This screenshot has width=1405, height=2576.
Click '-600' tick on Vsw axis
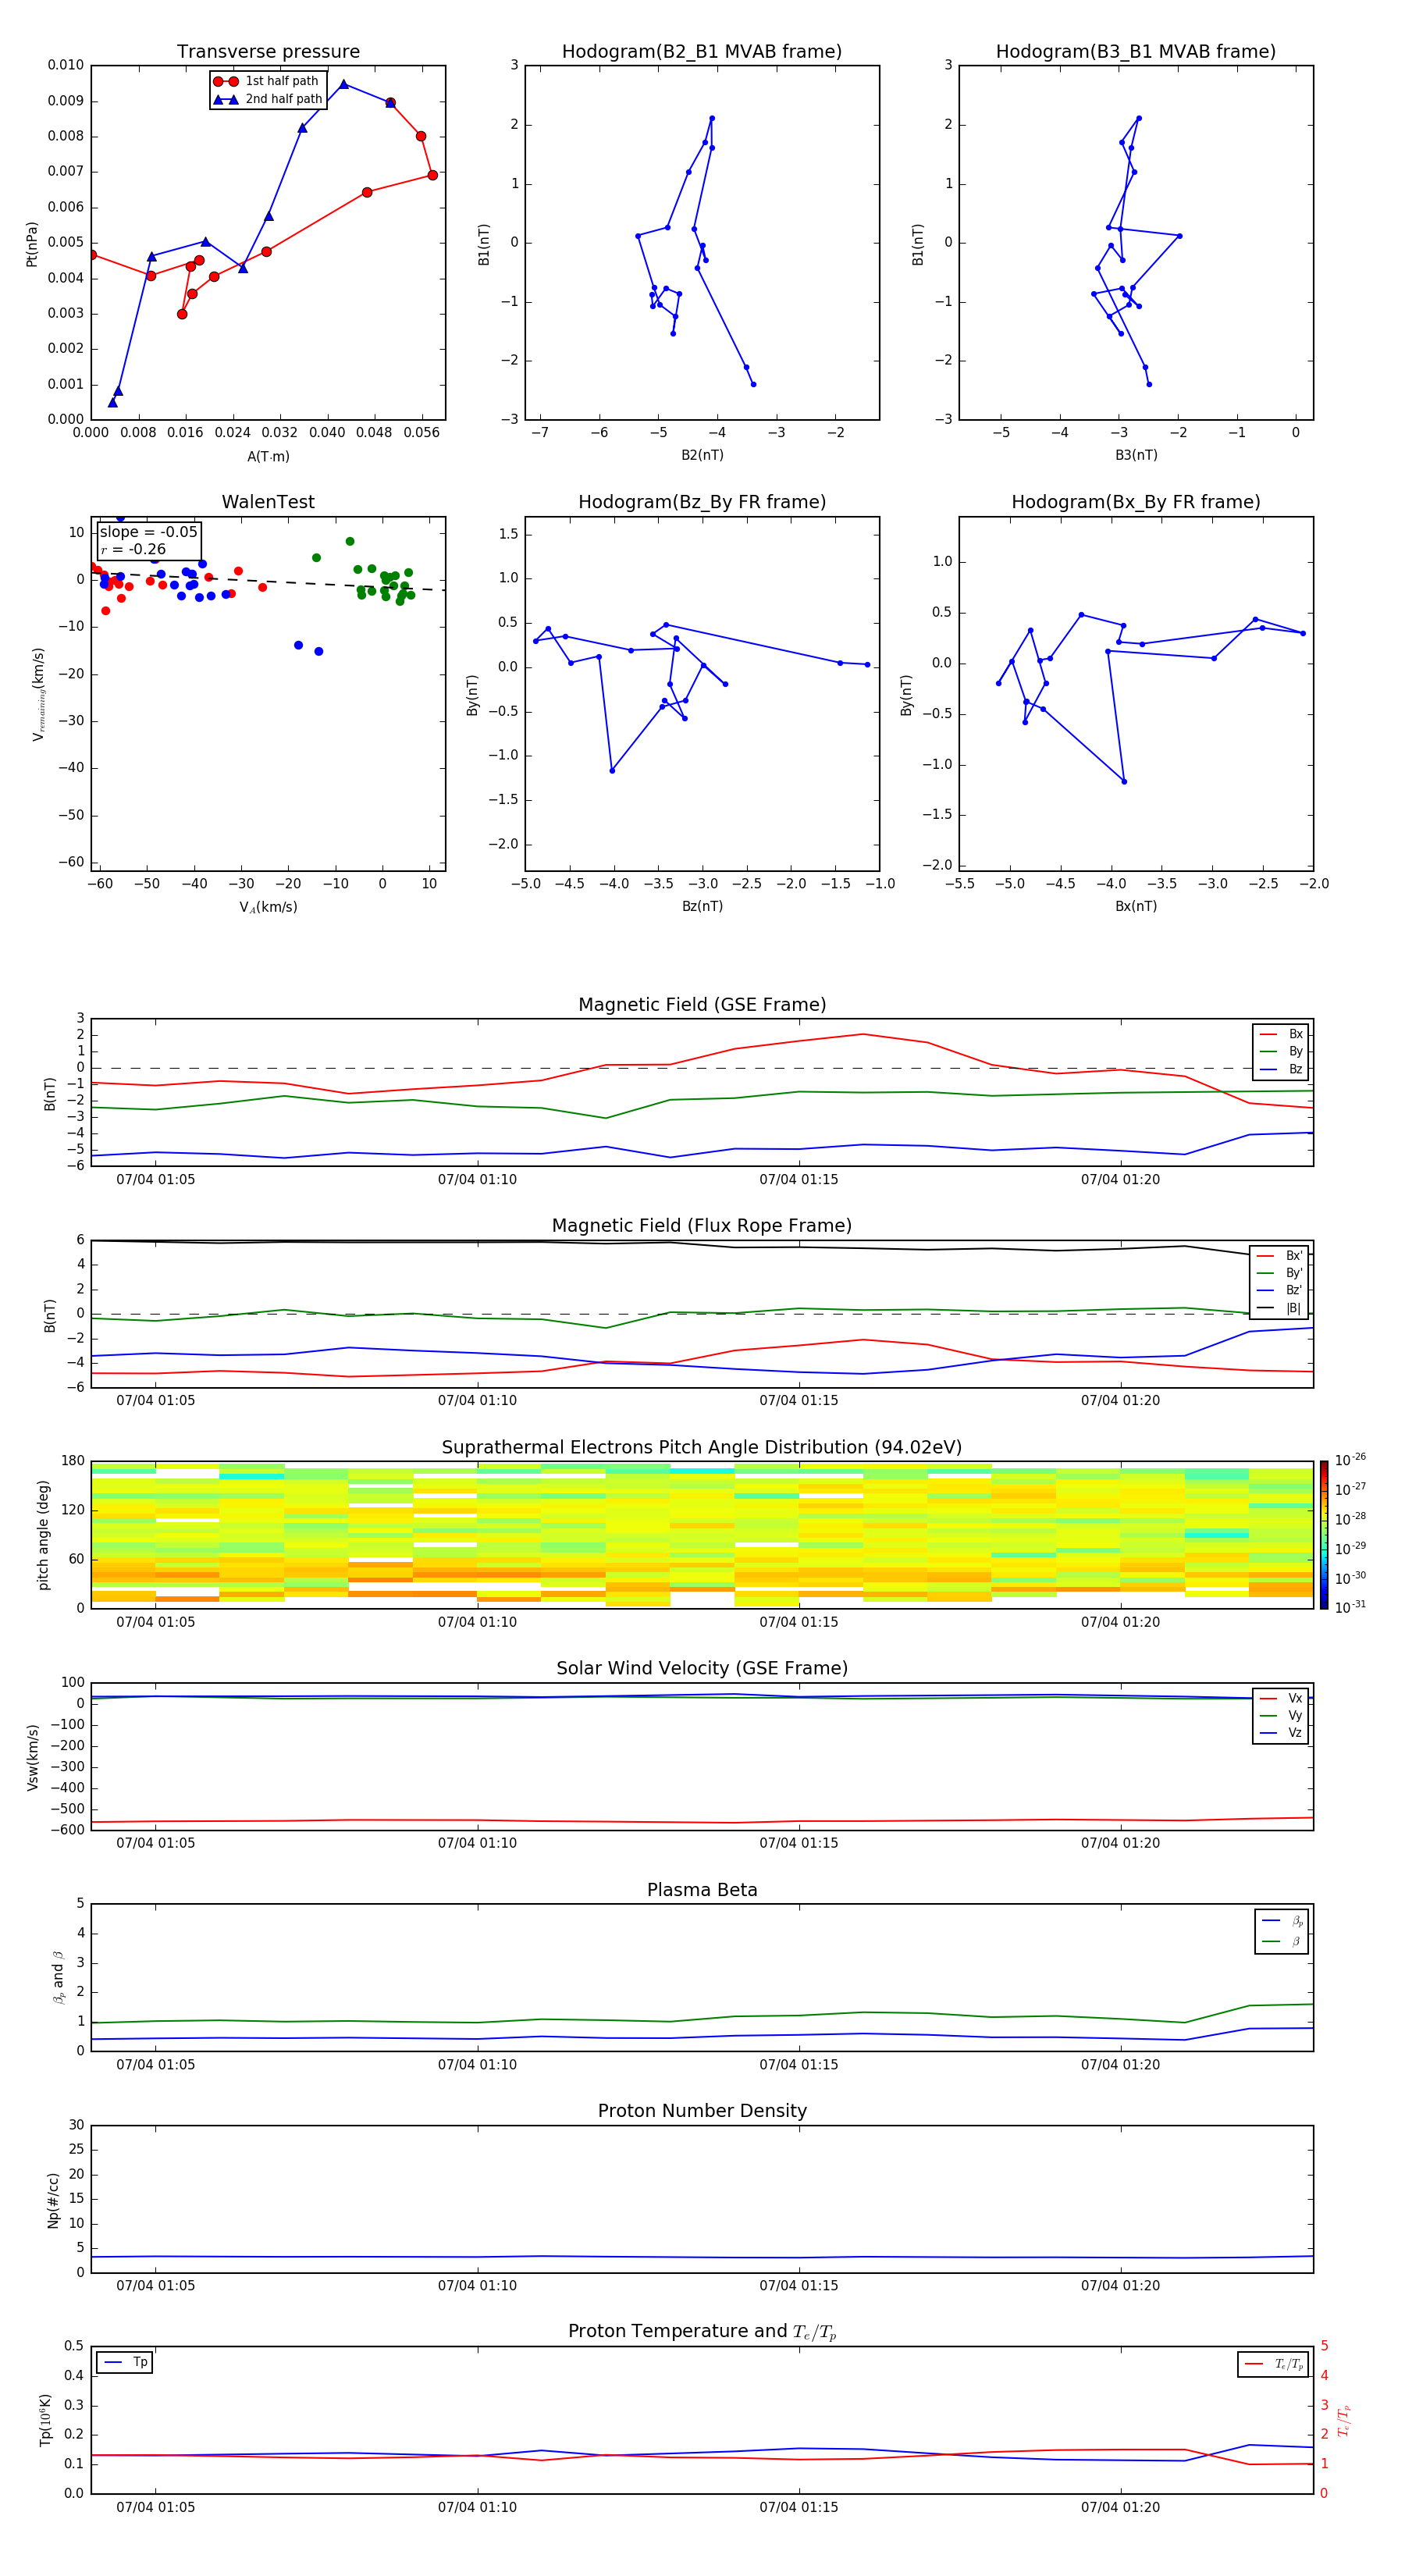coord(67,1830)
